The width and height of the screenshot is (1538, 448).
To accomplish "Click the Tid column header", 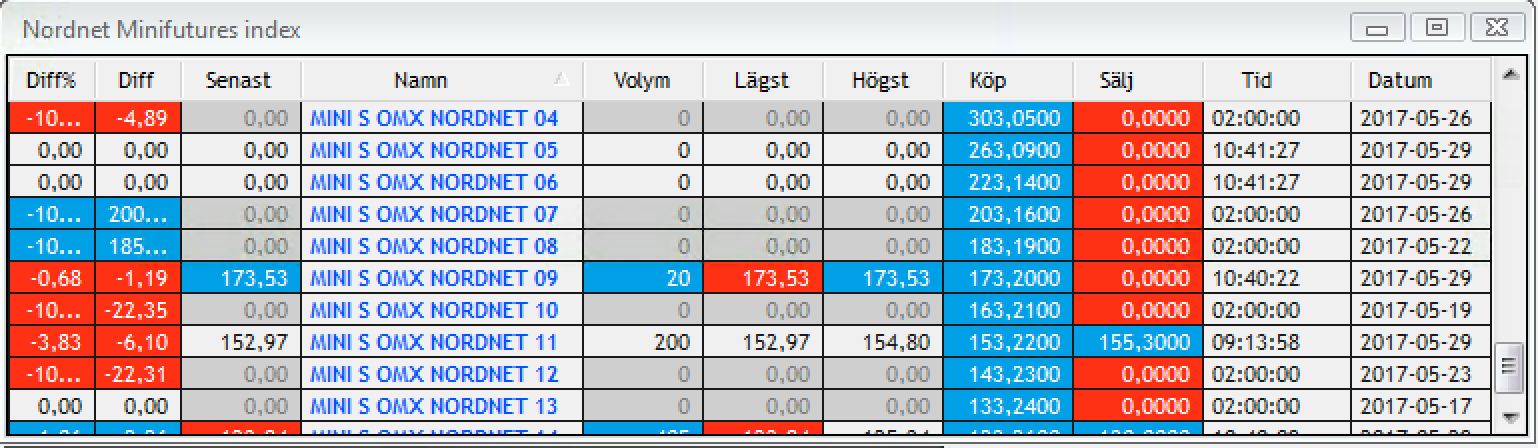I will [x=1256, y=81].
